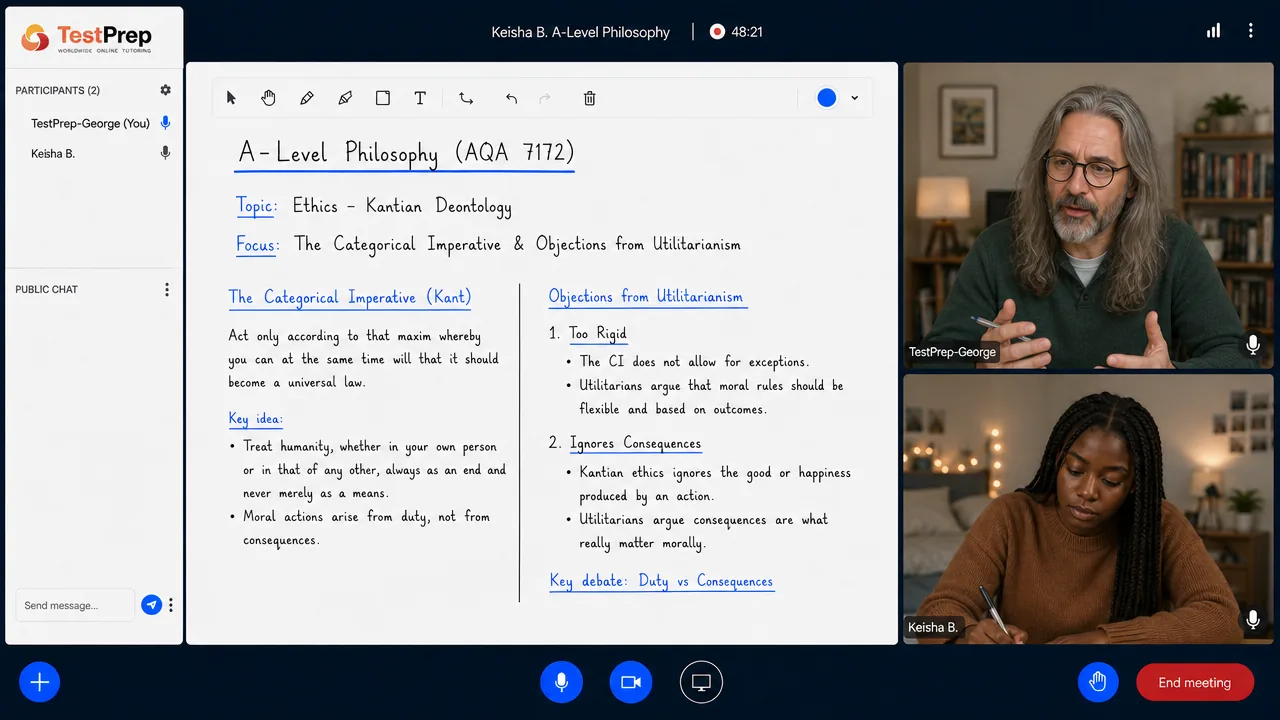1280x720 pixels.
Task: Click the redo arrow in whiteboard toolbar
Action: pyautogui.click(x=545, y=98)
